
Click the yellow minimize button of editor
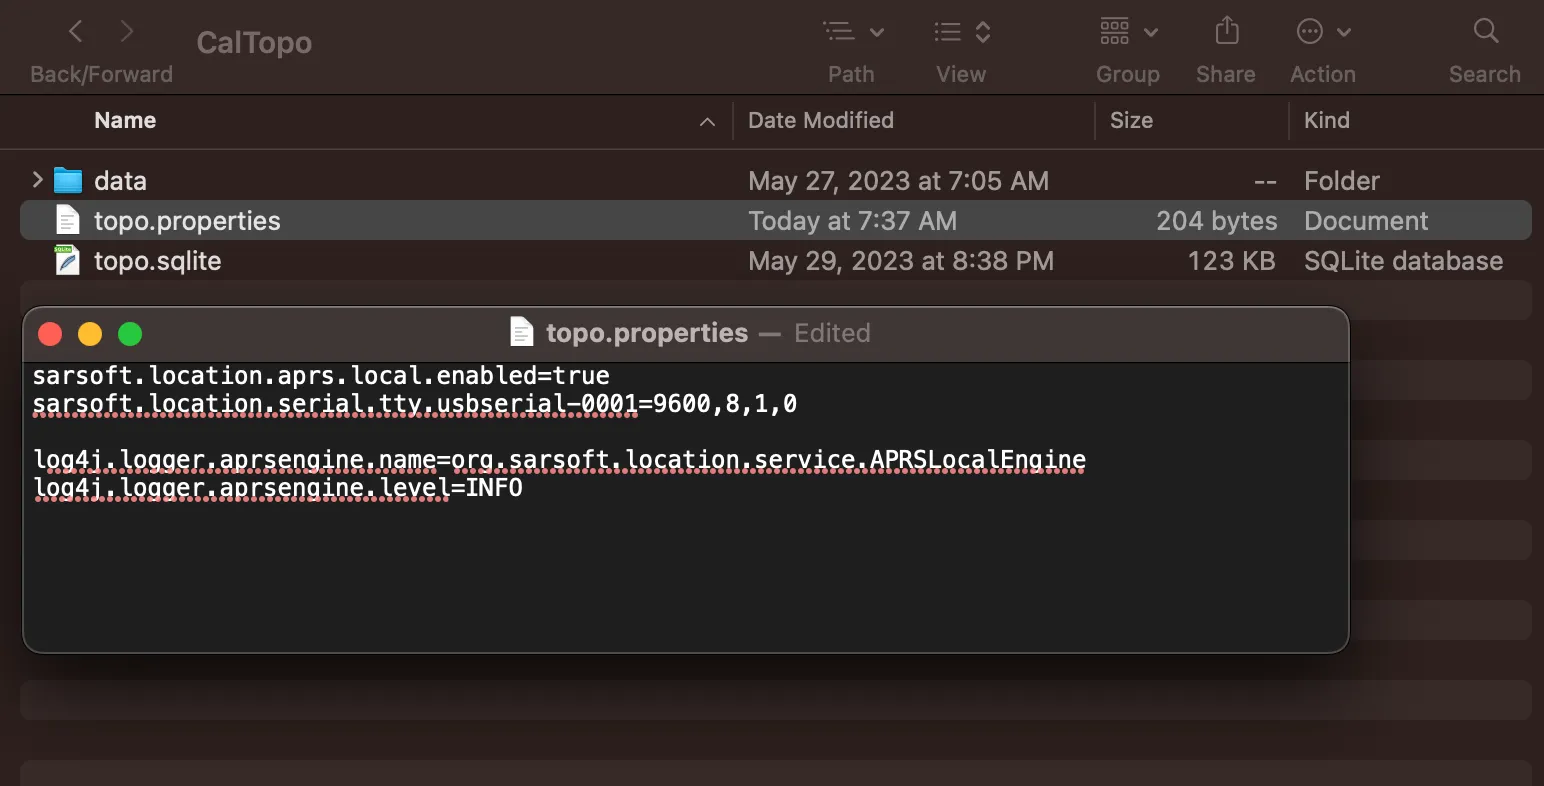point(90,334)
